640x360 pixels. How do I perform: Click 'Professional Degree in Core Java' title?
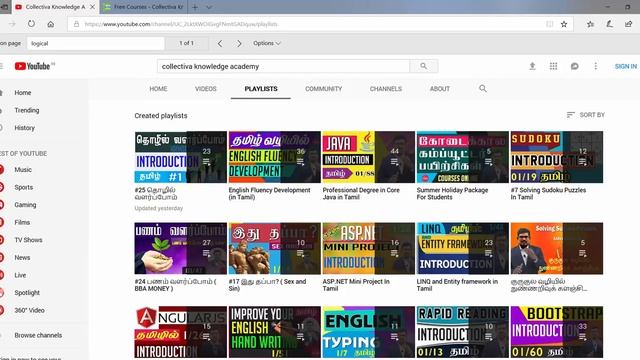click(x=361, y=193)
